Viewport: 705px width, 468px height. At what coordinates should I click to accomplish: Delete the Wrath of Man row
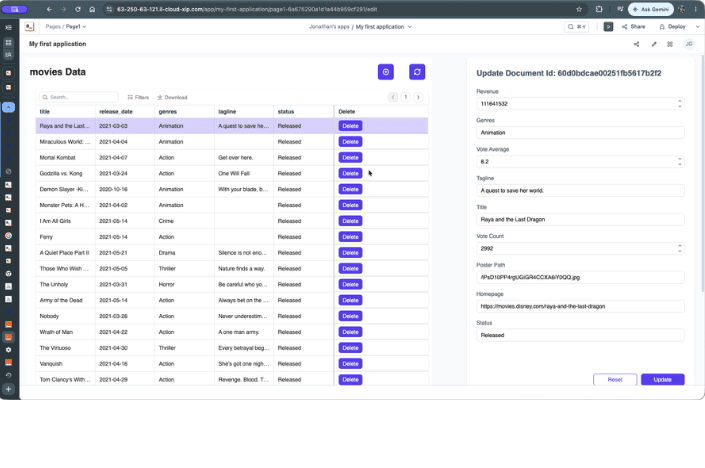pyautogui.click(x=350, y=332)
